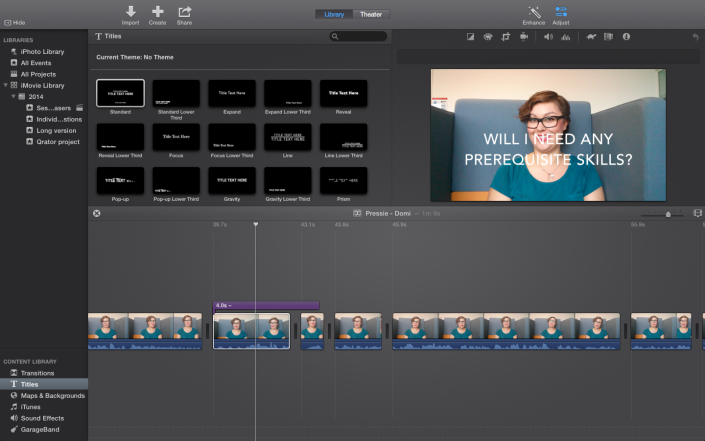The height and width of the screenshot is (441, 705).
Task: Choose the Standard Lower Third title
Action: click(176, 93)
